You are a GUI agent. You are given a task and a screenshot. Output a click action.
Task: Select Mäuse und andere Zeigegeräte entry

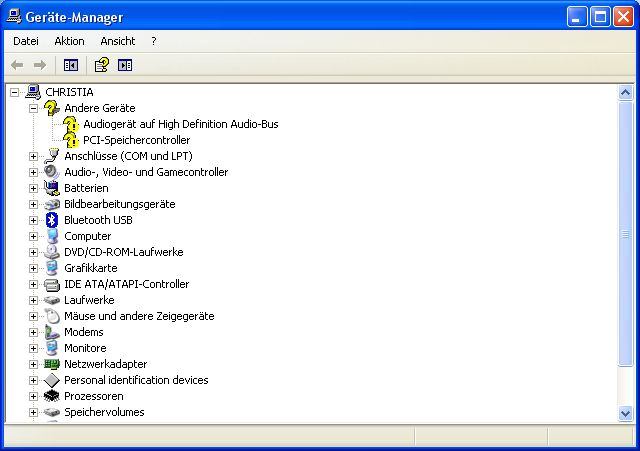click(138, 316)
